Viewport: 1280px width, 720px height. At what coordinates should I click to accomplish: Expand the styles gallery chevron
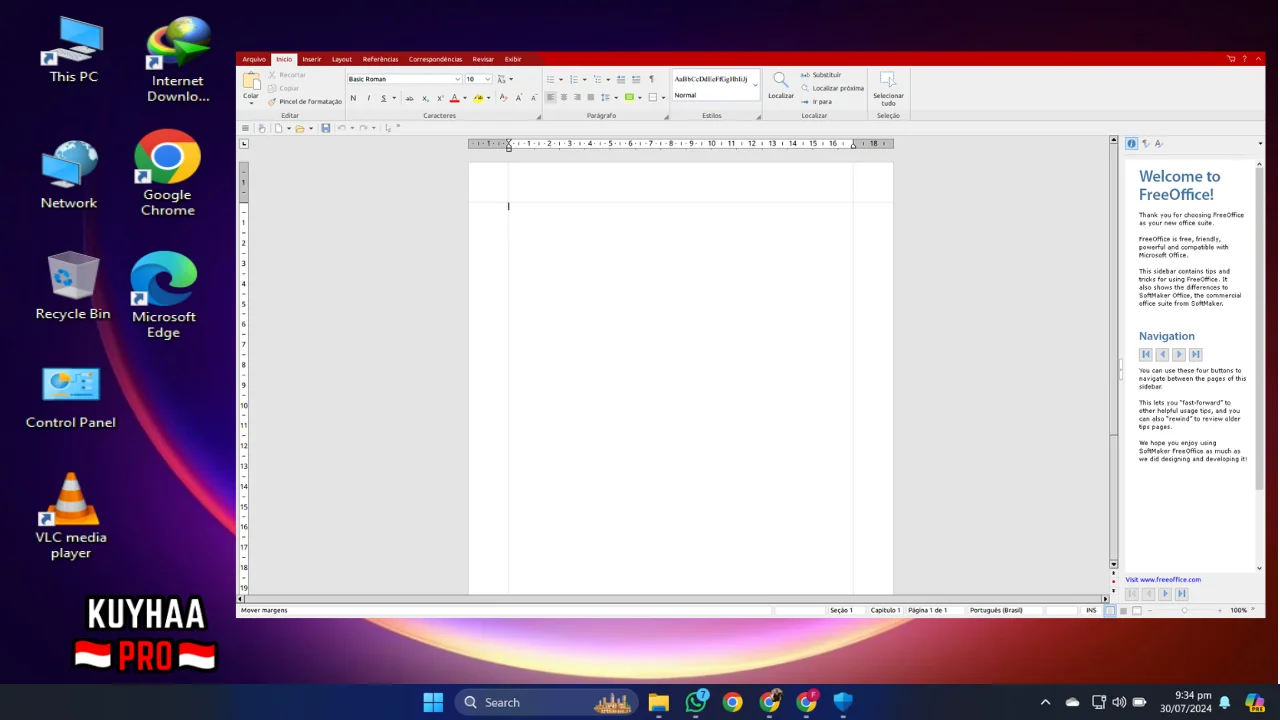point(756,84)
